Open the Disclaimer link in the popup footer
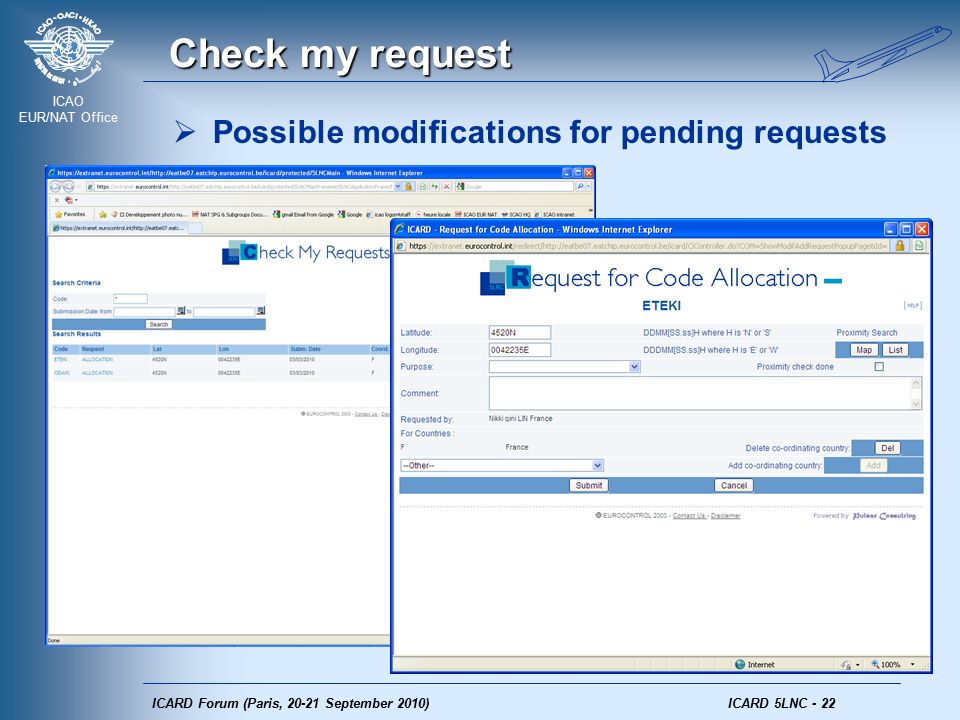This screenshot has width=960, height=720. point(726,516)
